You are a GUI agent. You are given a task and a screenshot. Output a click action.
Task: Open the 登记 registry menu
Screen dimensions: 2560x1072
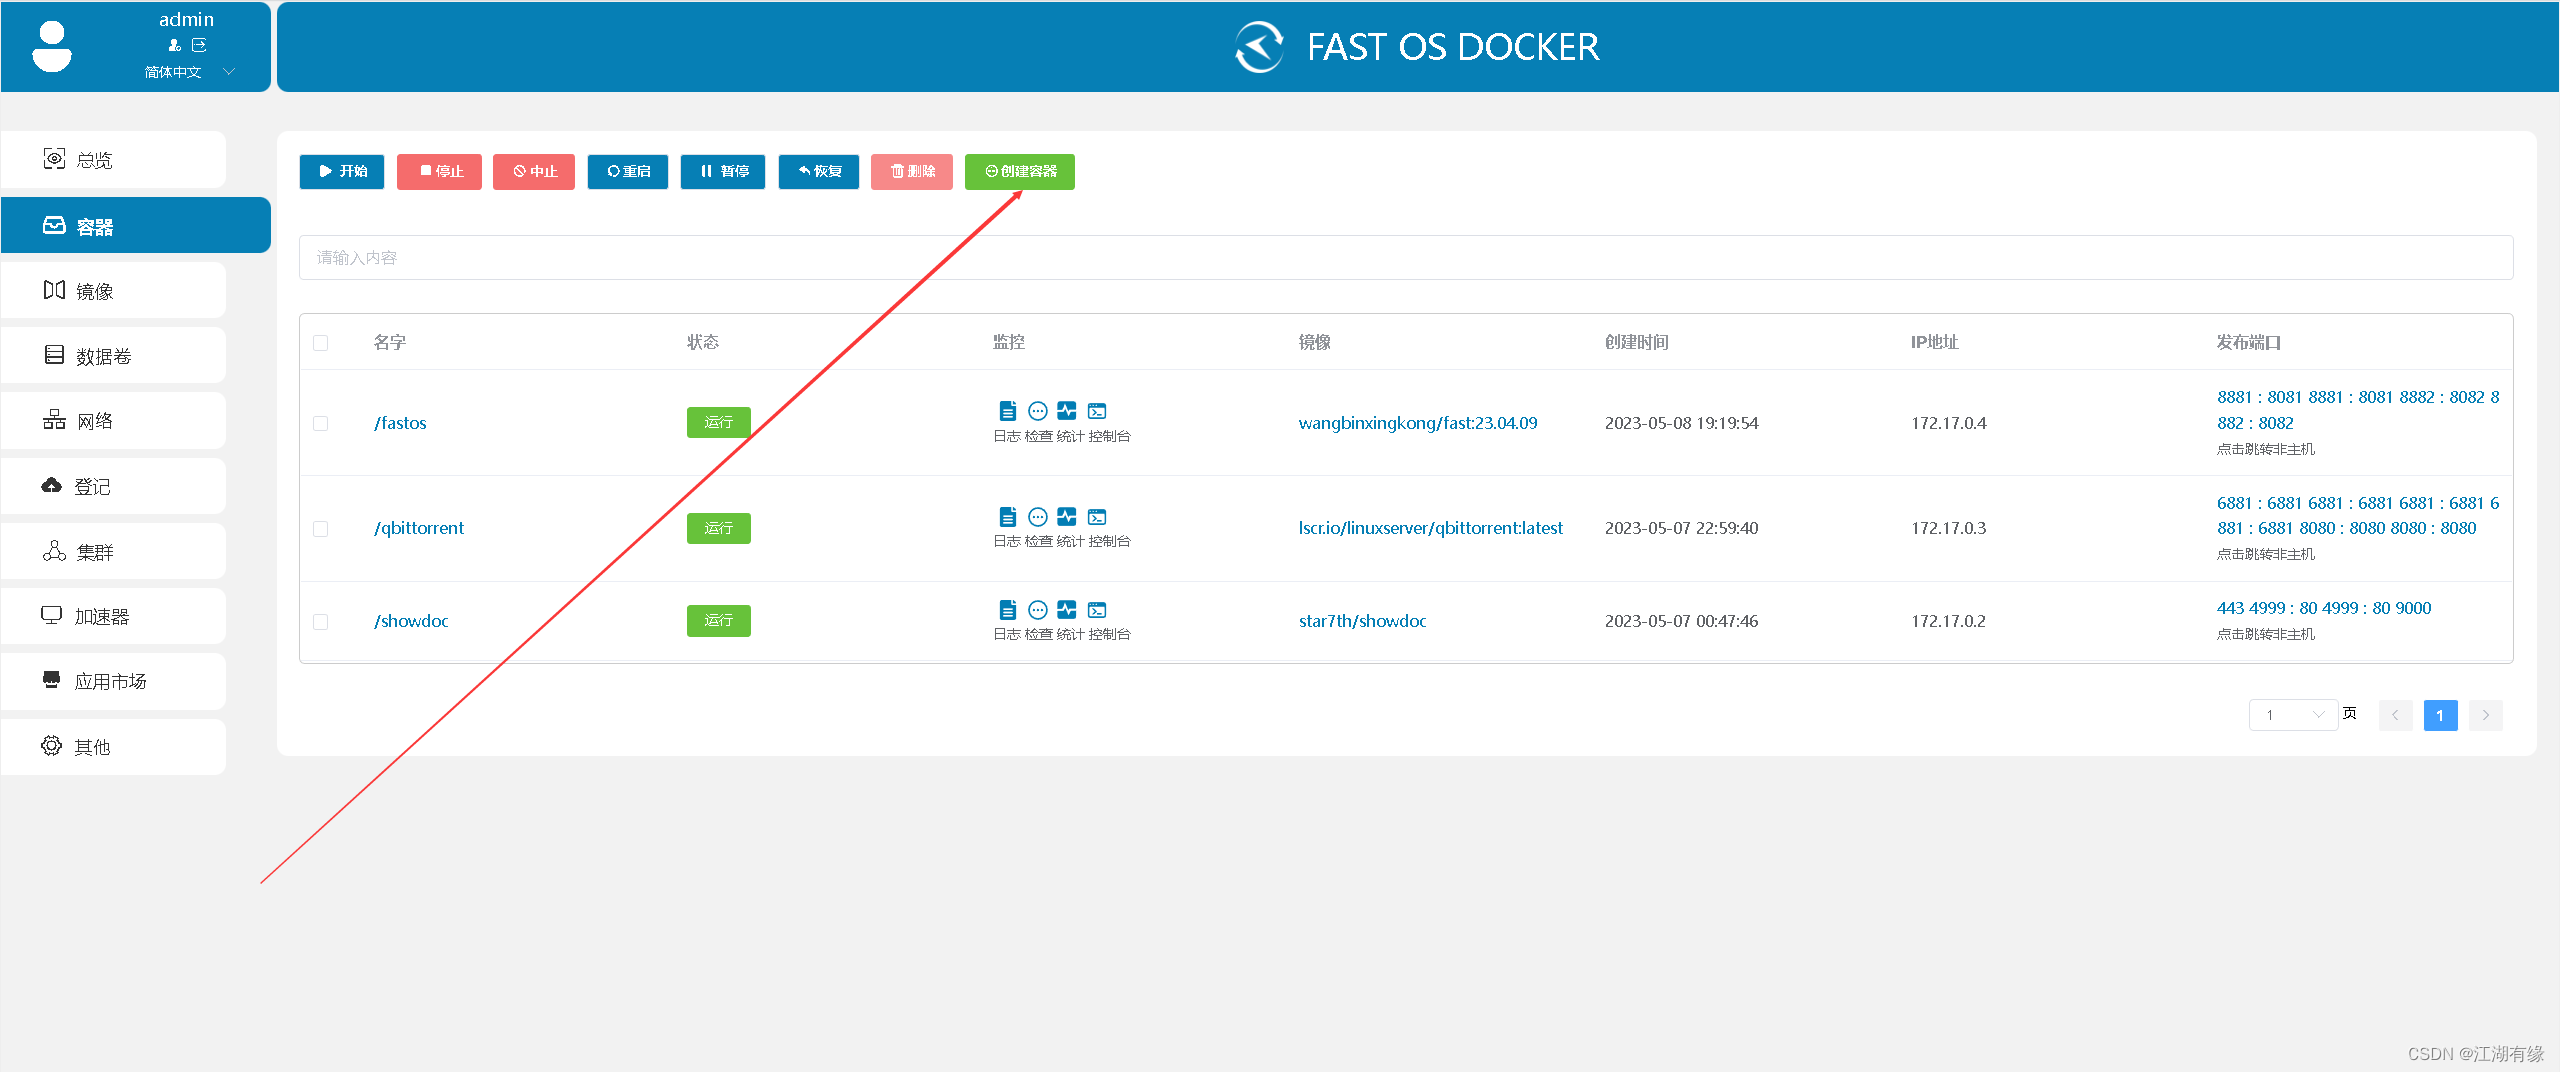(113, 486)
